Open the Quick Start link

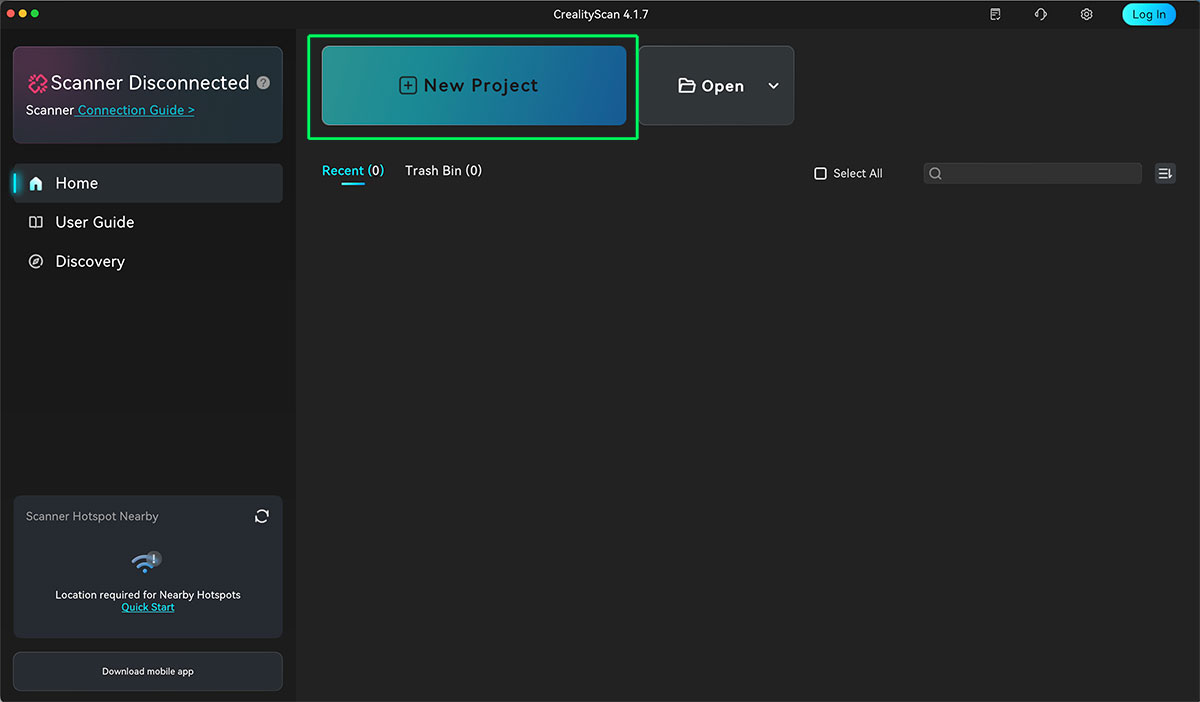[148, 607]
